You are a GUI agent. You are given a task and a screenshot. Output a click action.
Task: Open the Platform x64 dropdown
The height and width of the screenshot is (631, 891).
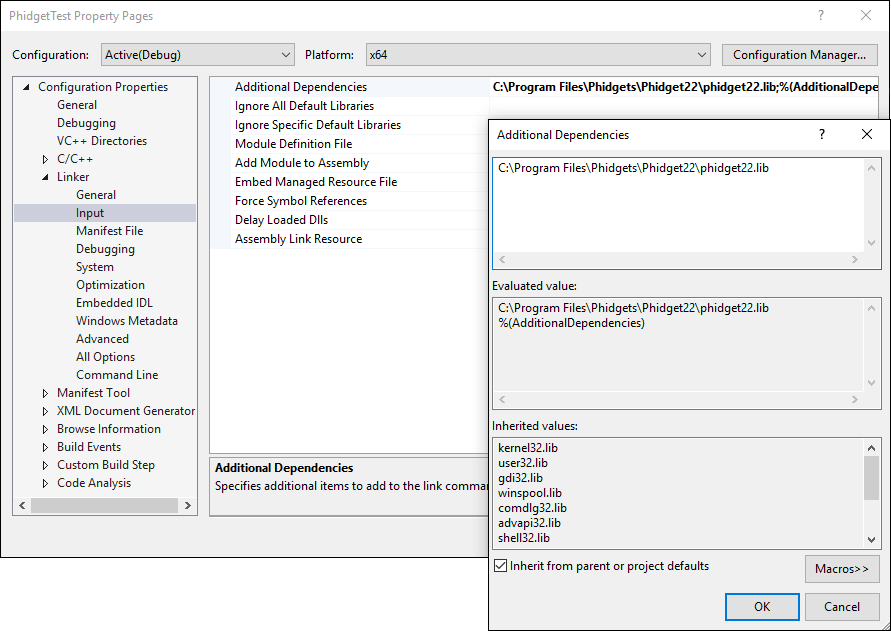pos(538,55)
